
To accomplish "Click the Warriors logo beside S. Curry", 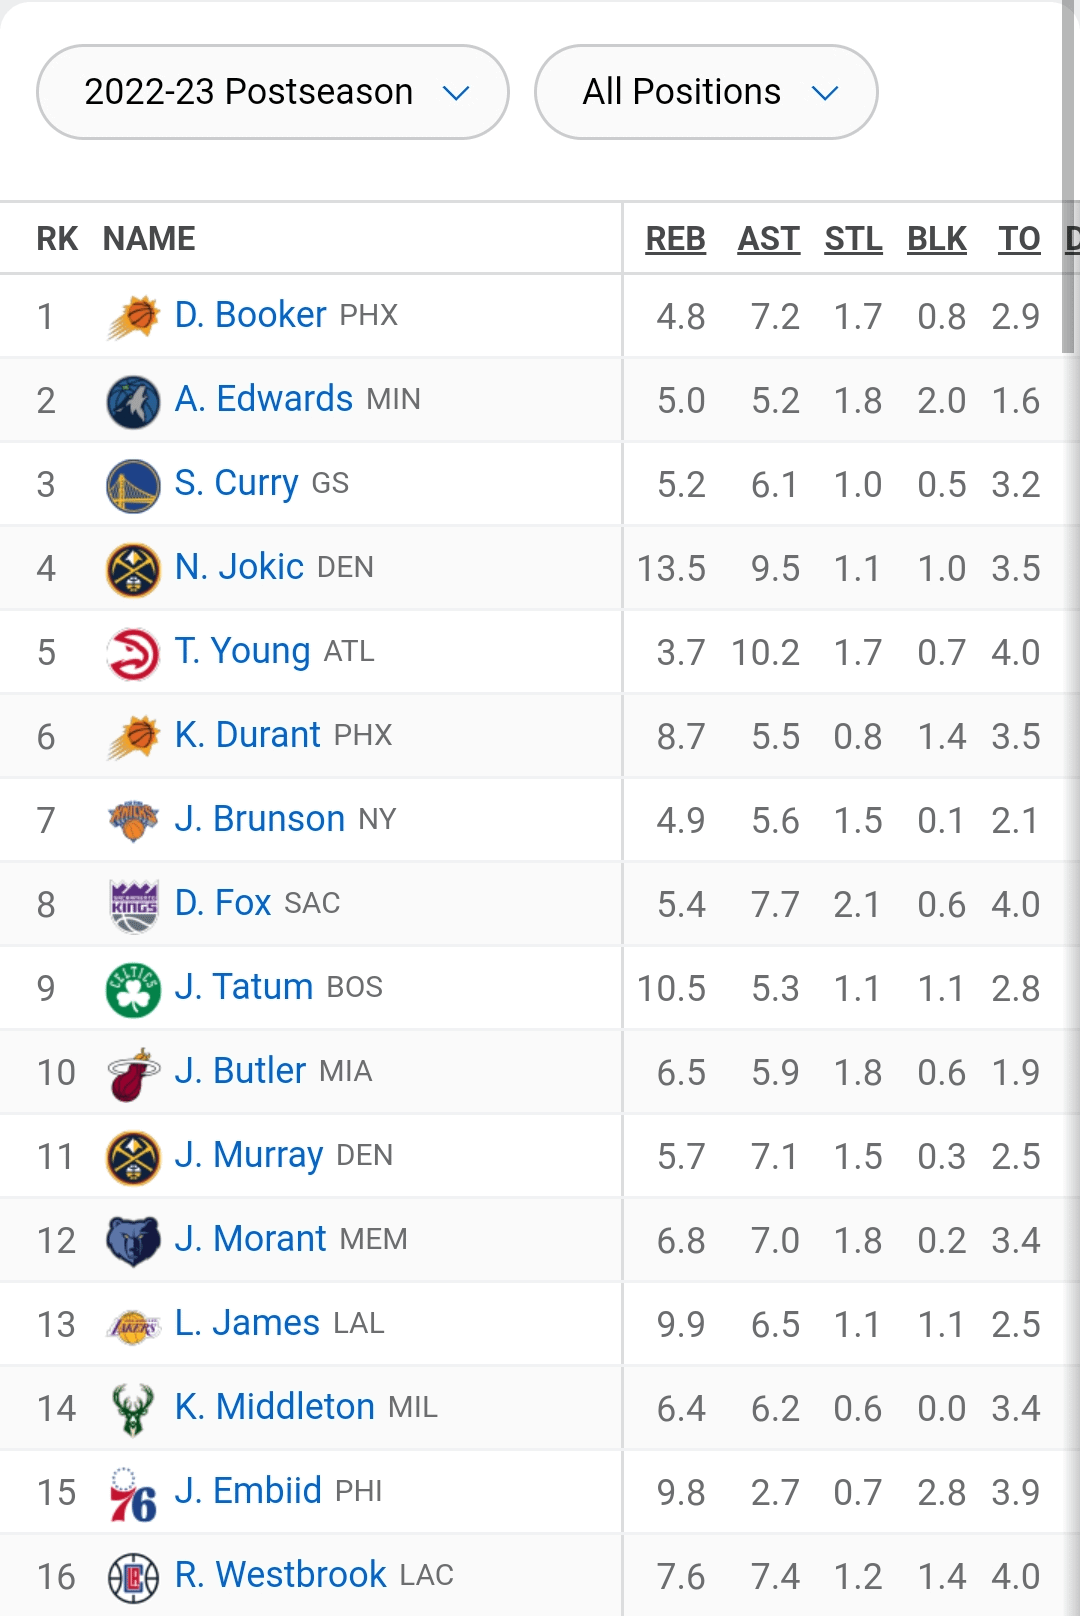I will coord(133,485).
